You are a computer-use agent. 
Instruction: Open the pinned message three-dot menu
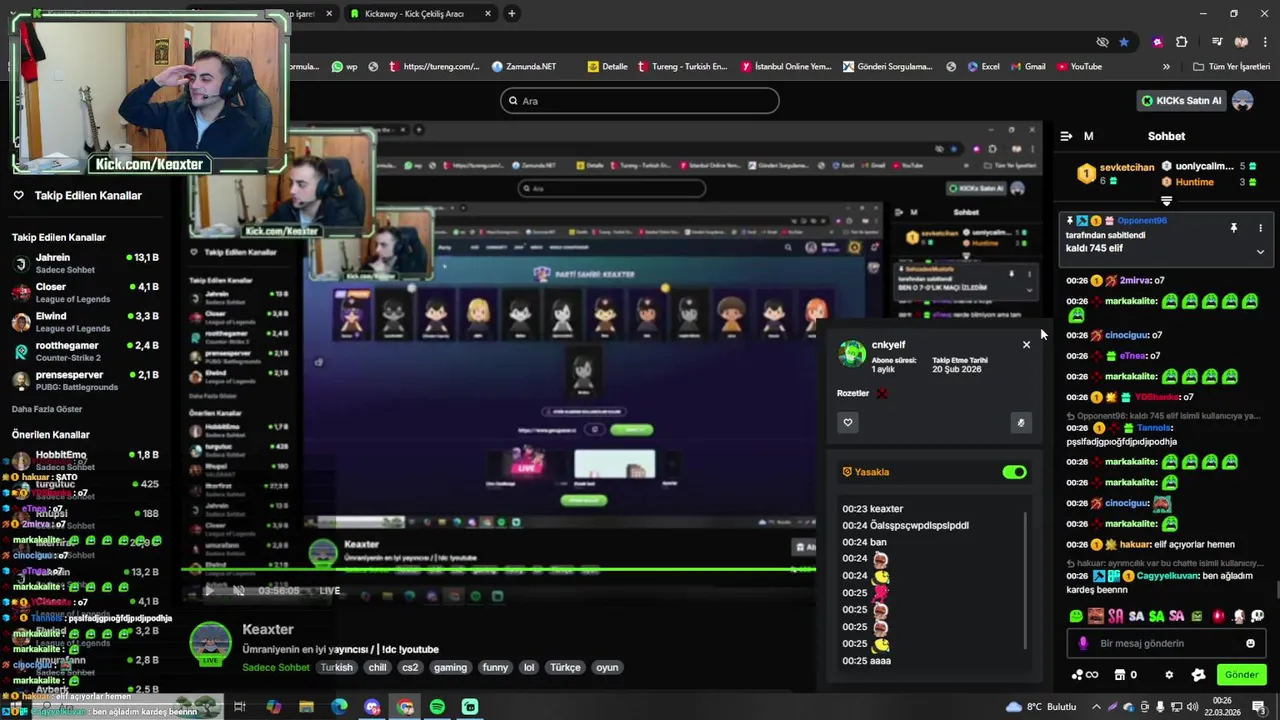1260,228
